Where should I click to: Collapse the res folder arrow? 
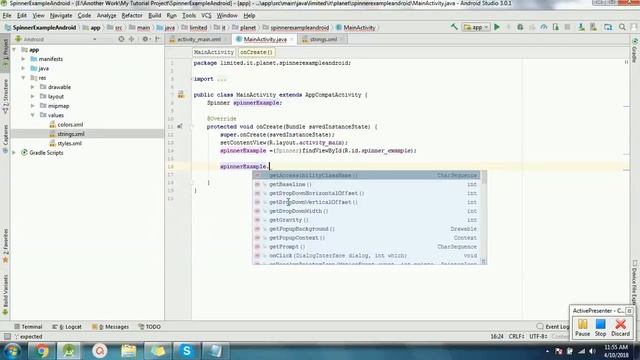pyautogui.click(x=24, y=78)
